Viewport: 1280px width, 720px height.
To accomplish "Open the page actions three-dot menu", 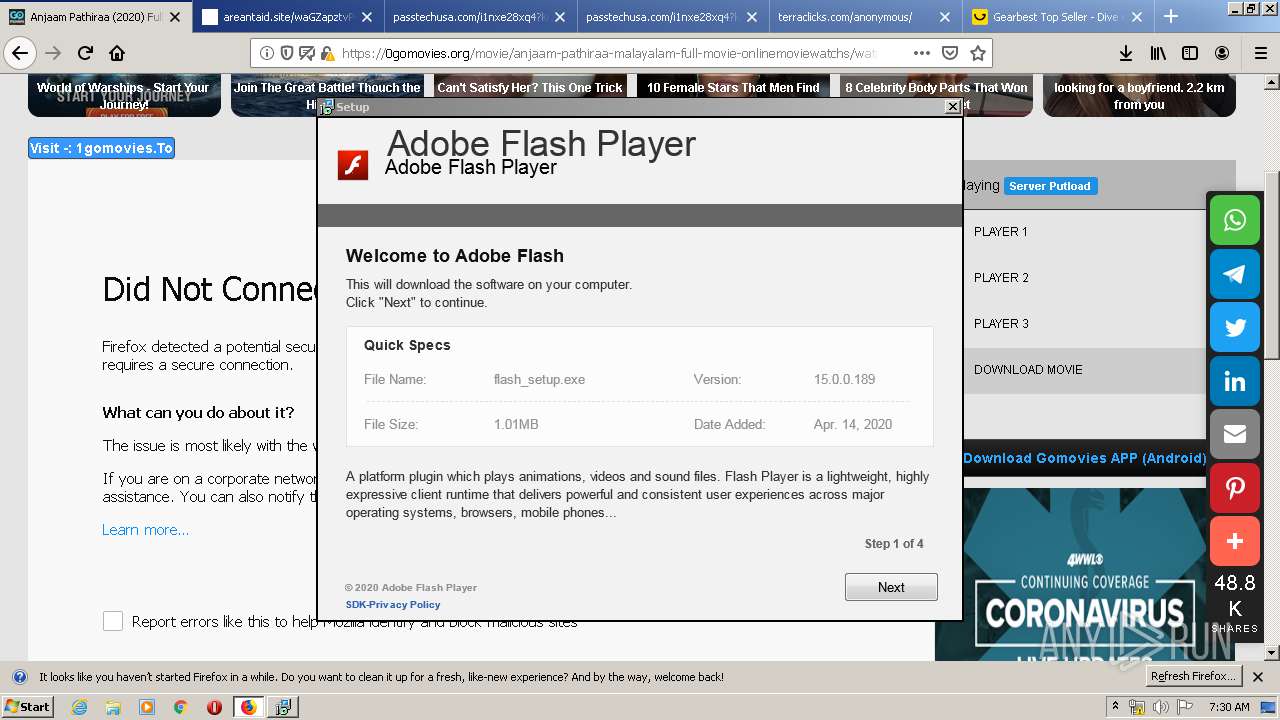I will pos(922,53).
